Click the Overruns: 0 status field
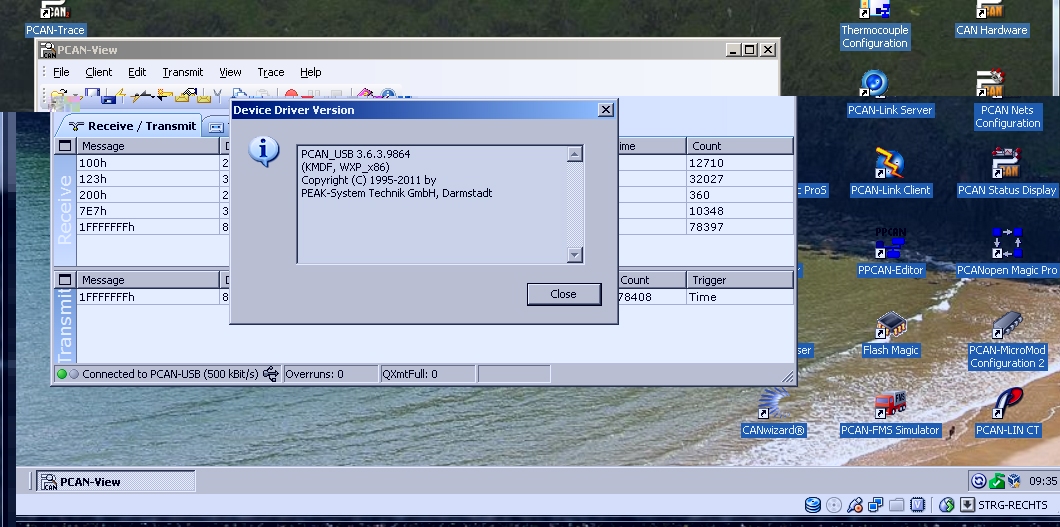 coord(331,374)
